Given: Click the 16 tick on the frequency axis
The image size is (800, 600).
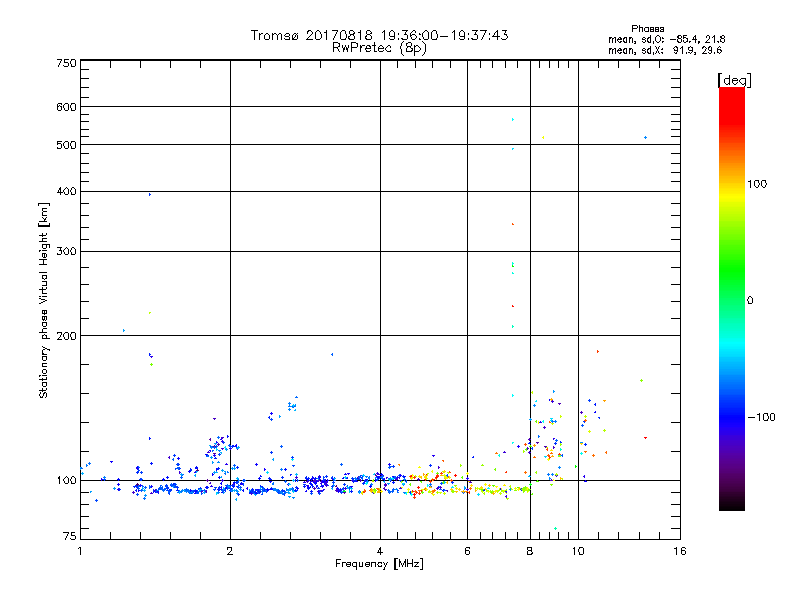Looking at the screenshot, I should coord(679,551).
